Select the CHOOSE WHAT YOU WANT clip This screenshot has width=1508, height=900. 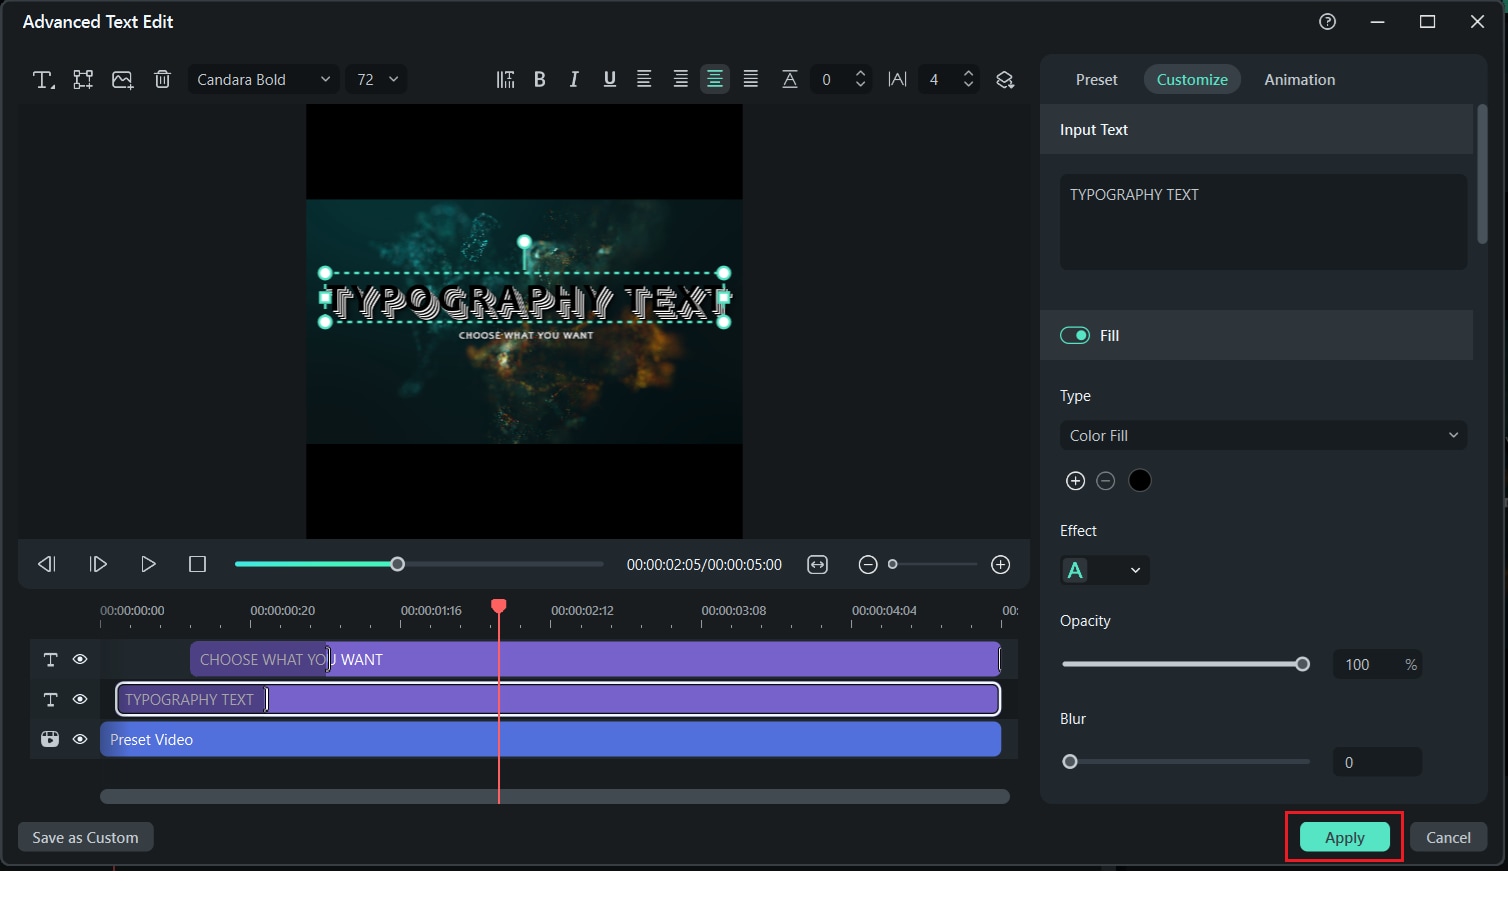pyautogui.click(x=595, y=660)
